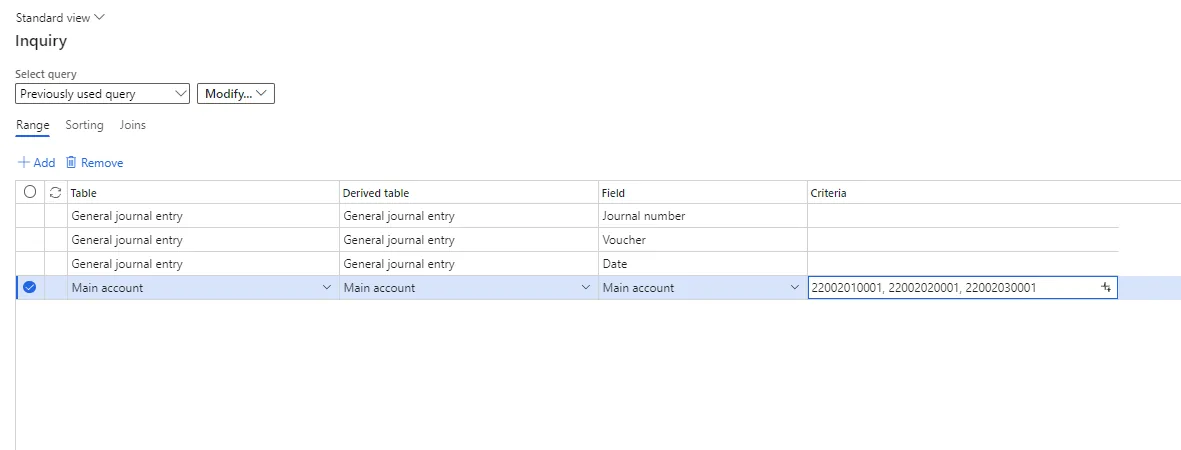This screenshot has height=450, width=1181.
Task: Switch to the Joins tab
Action: point(133,125)
